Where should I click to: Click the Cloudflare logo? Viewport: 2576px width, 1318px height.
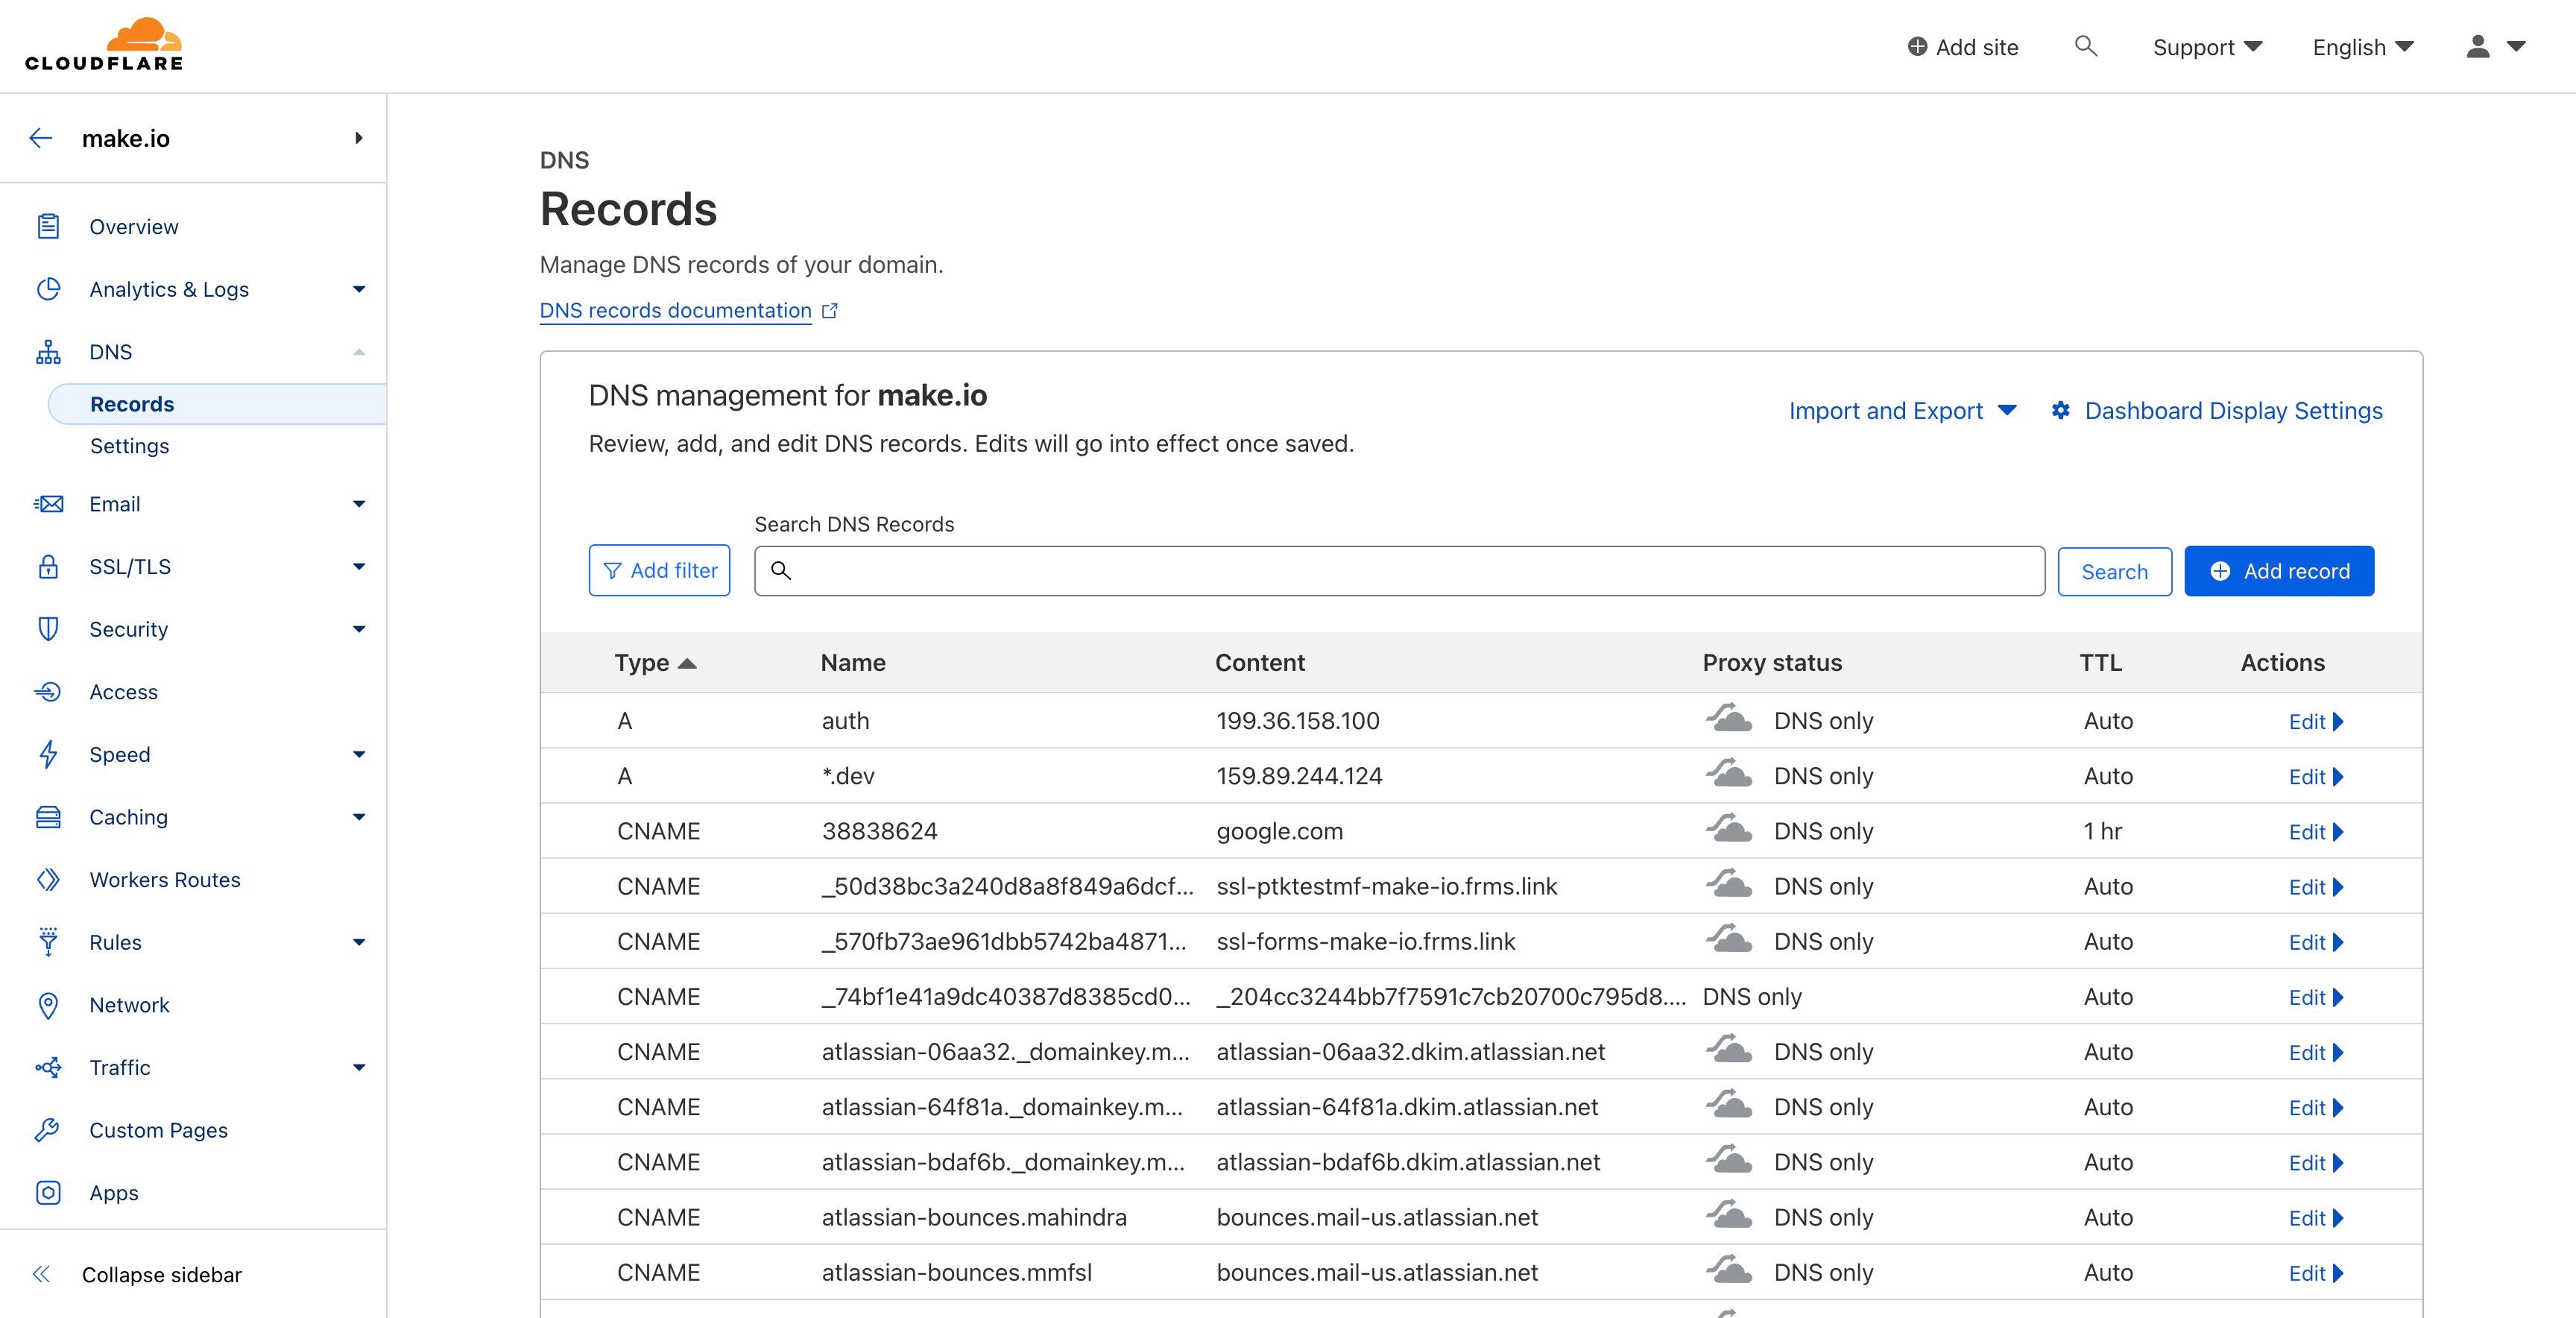coord(104,45)
